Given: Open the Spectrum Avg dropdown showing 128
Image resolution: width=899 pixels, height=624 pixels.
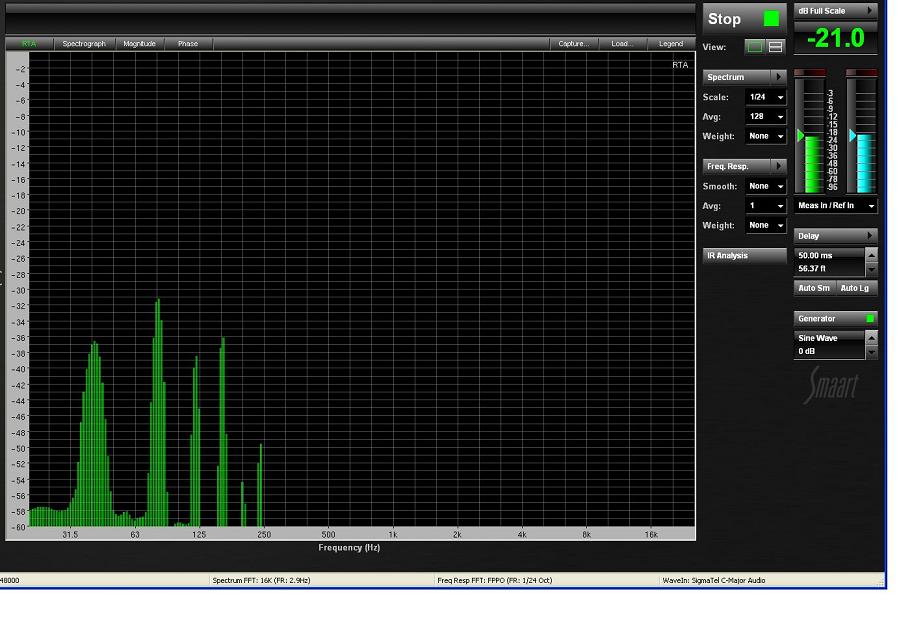Looking at the screenshot, I should coord(765,116).
